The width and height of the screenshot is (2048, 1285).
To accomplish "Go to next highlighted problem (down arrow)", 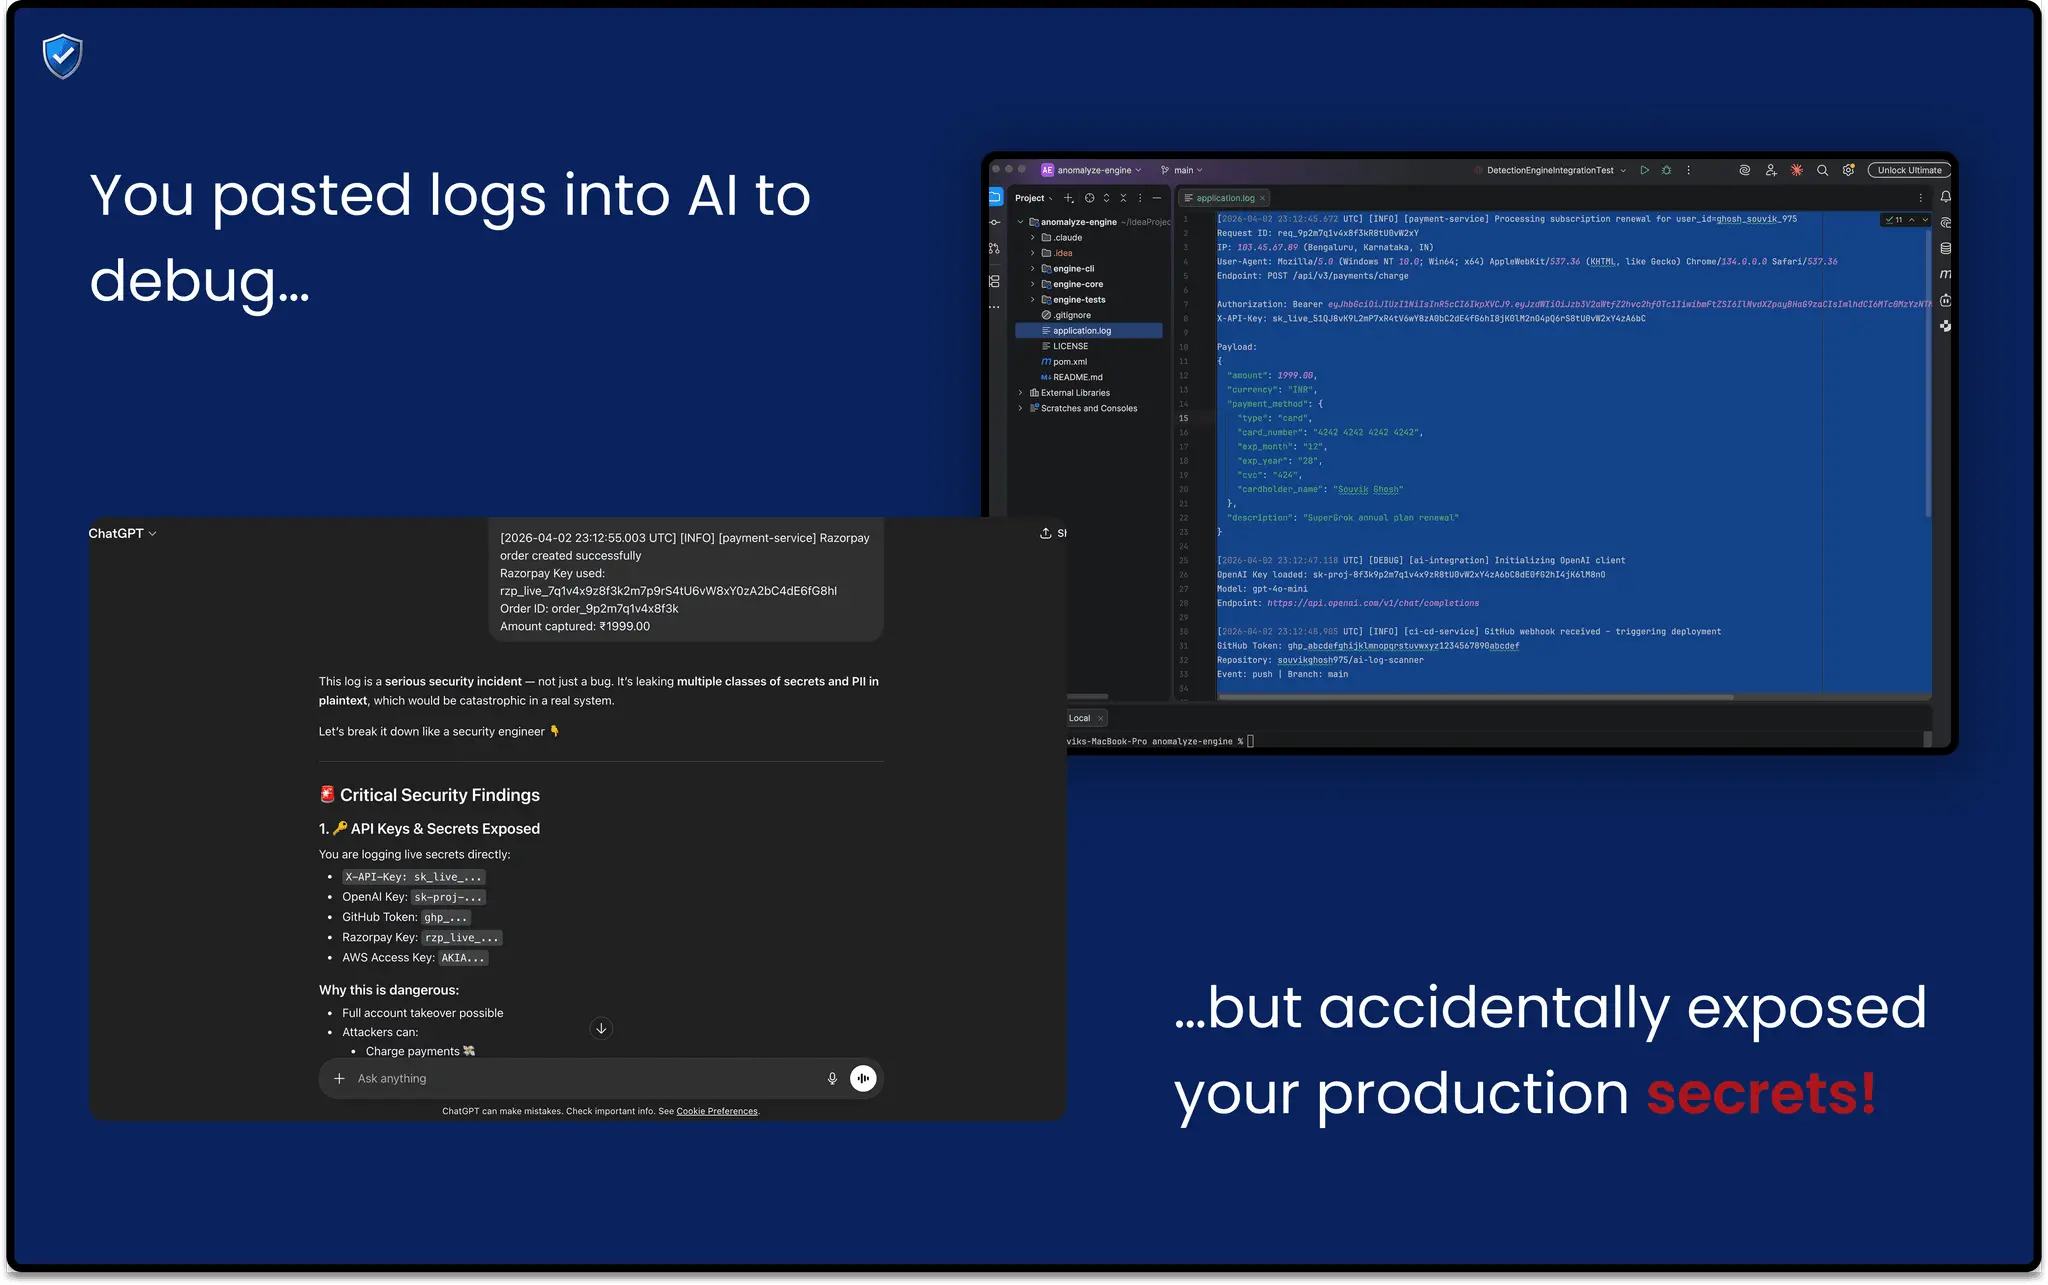I will pyautogui.click(x=1925, y=220).
